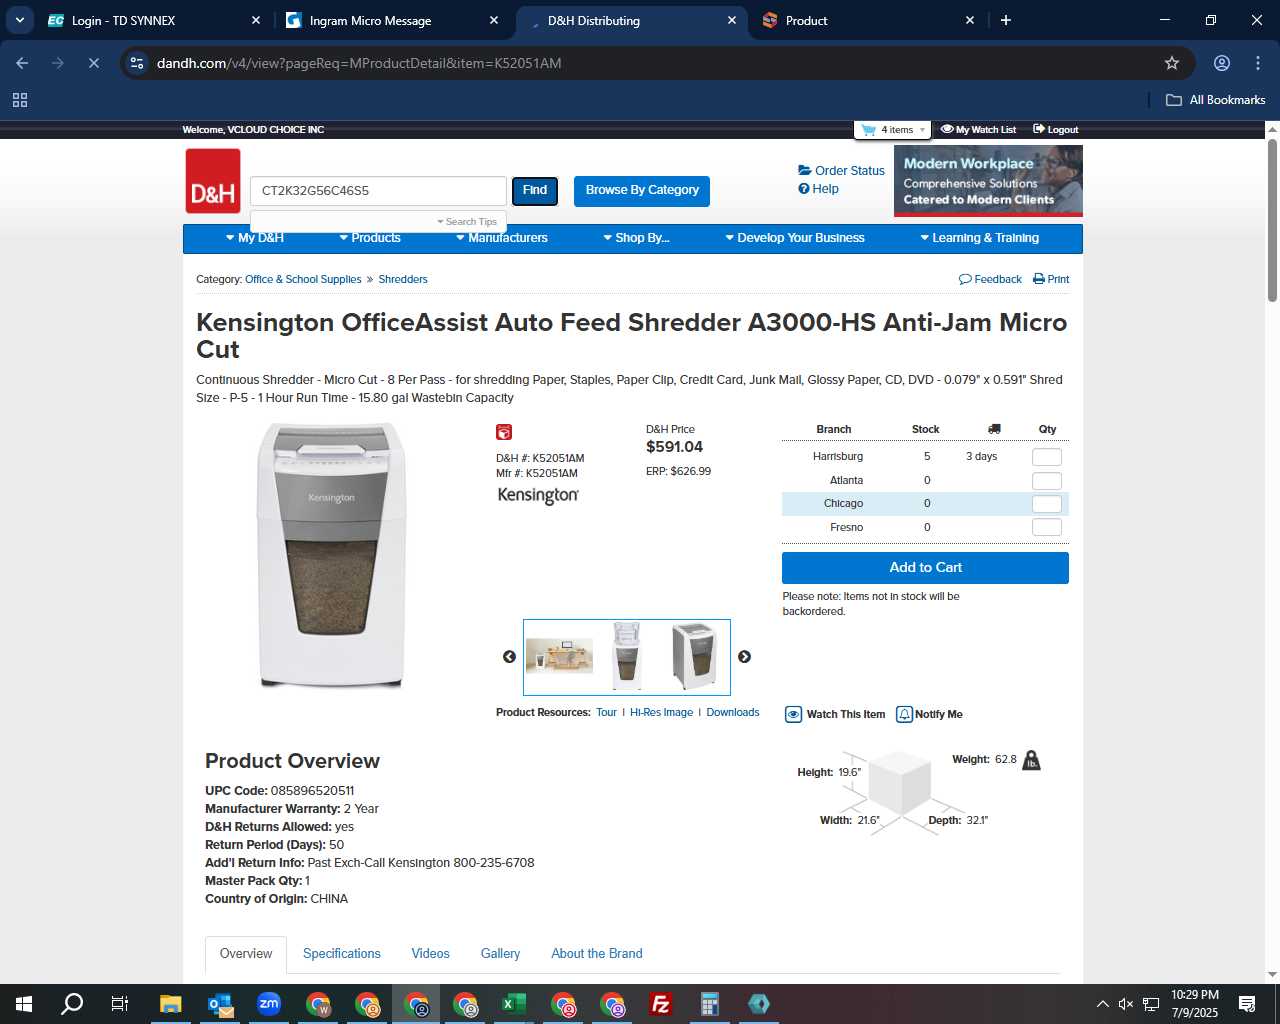Select the Videos tab
The width and height of the screenshot is (1280, 1024).
431,954
